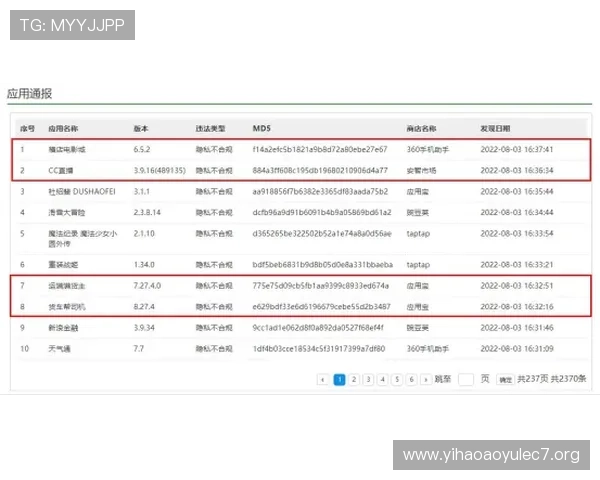Select the MD5 column header
This screenshot has width=600, height=480.
click(x=262, y=128)
